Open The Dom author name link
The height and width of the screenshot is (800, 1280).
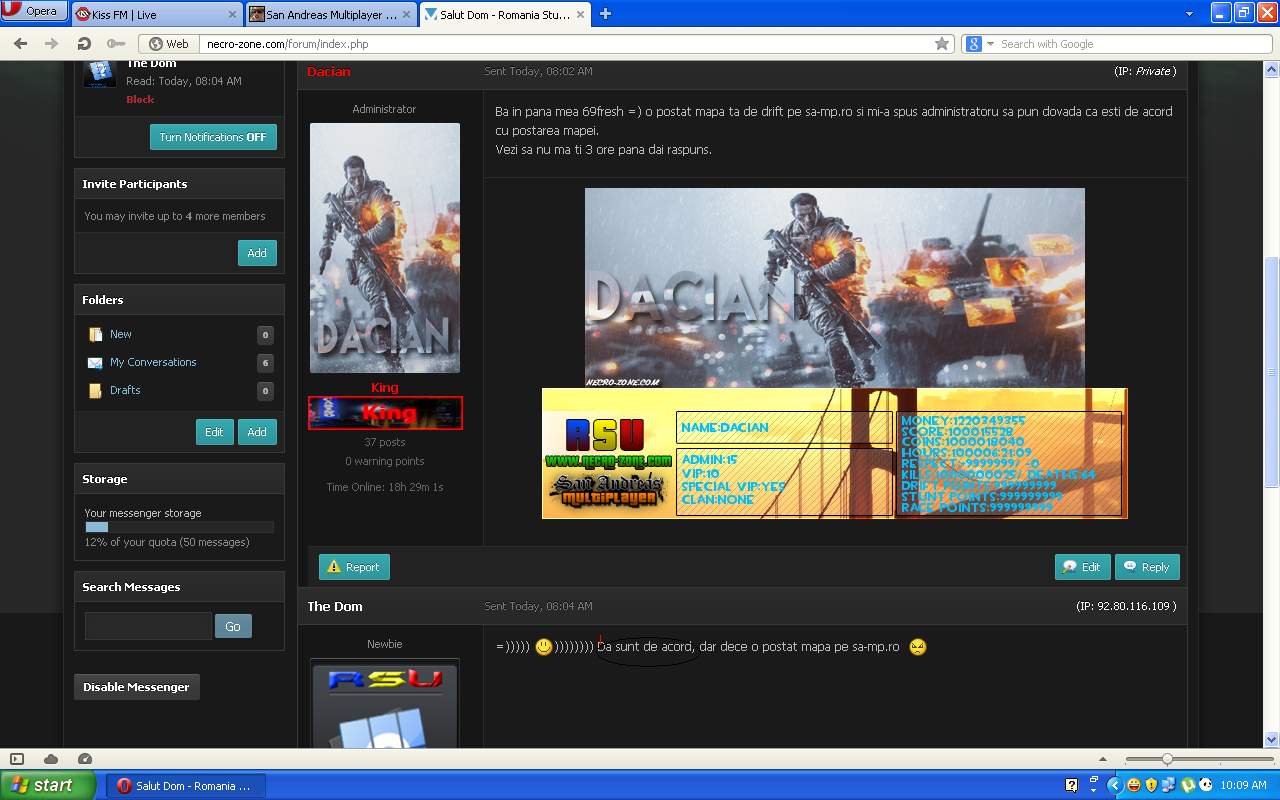click(335, 606)
